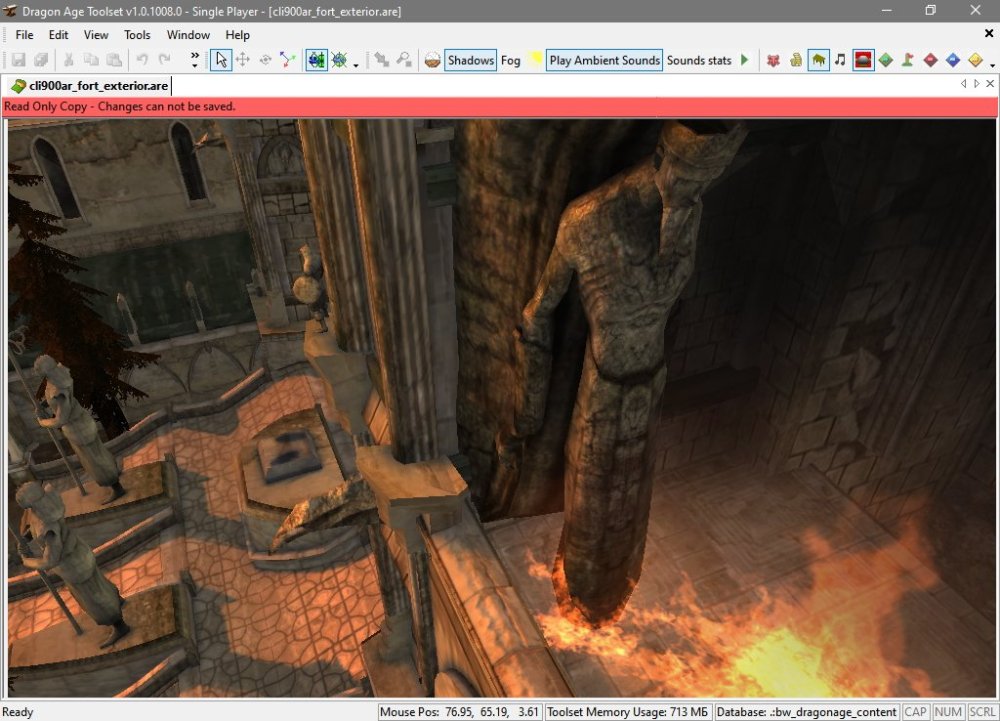Choose the rotate tool in toolbar
The image size is (1000, 721).
265,60
